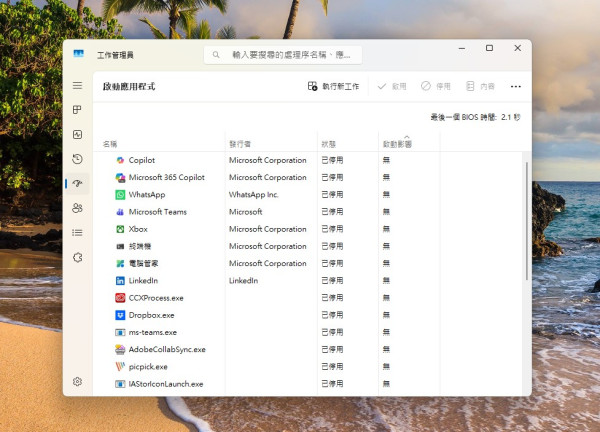Click the 電腦管家 row name
This screenshot has width=600, height=432.
click(x=143, y=263)
